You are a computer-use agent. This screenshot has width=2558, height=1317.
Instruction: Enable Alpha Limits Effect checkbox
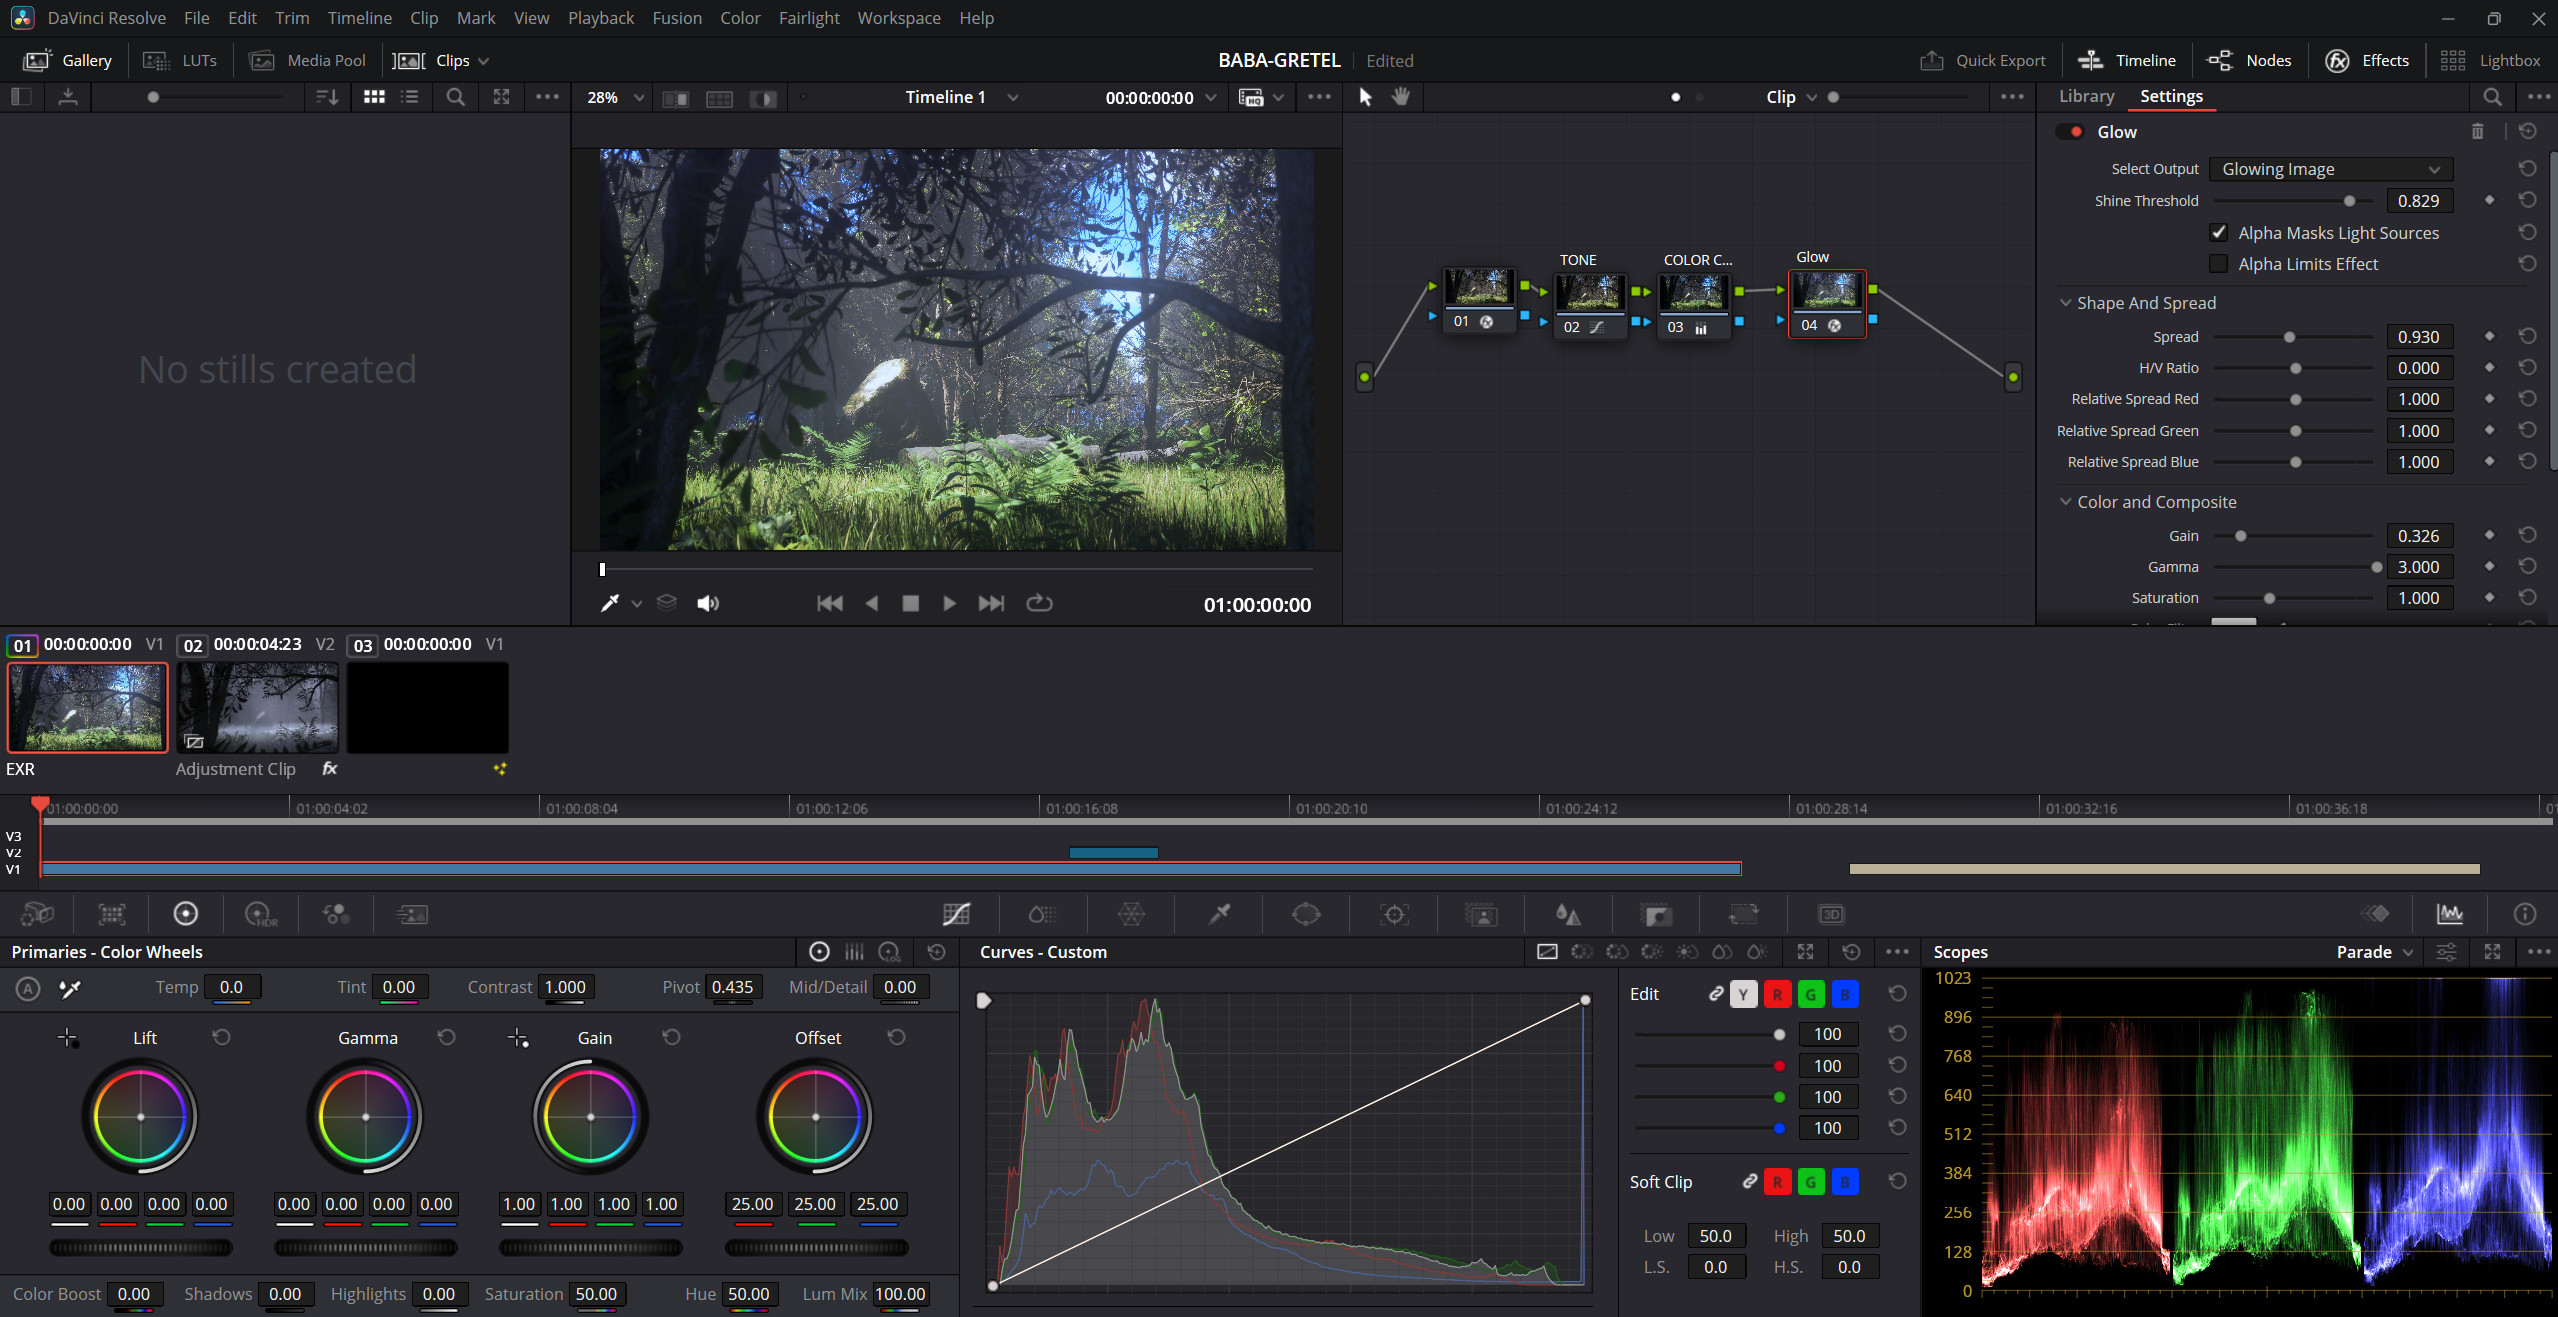(x=2218, y=264)
